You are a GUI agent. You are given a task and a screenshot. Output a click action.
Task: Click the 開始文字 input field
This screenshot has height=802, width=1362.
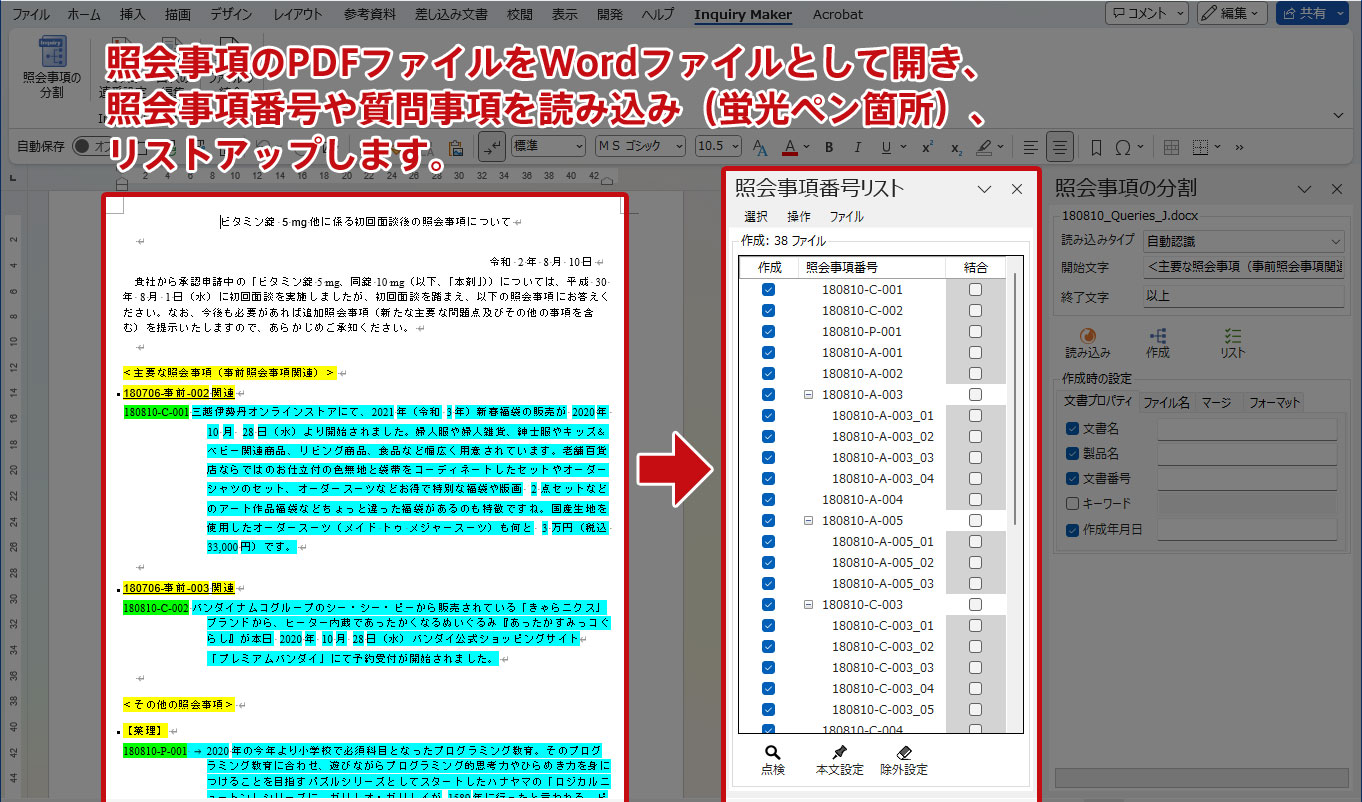tap(1244, 267)
